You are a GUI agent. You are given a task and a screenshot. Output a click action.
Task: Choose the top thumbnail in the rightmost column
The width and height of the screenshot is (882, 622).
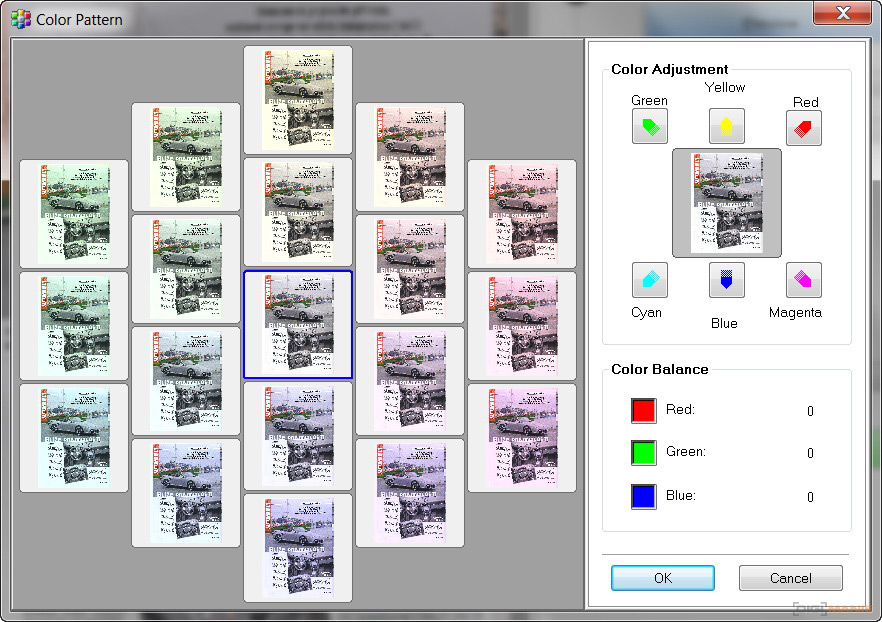pyautogui.click(x=522, y=213)
